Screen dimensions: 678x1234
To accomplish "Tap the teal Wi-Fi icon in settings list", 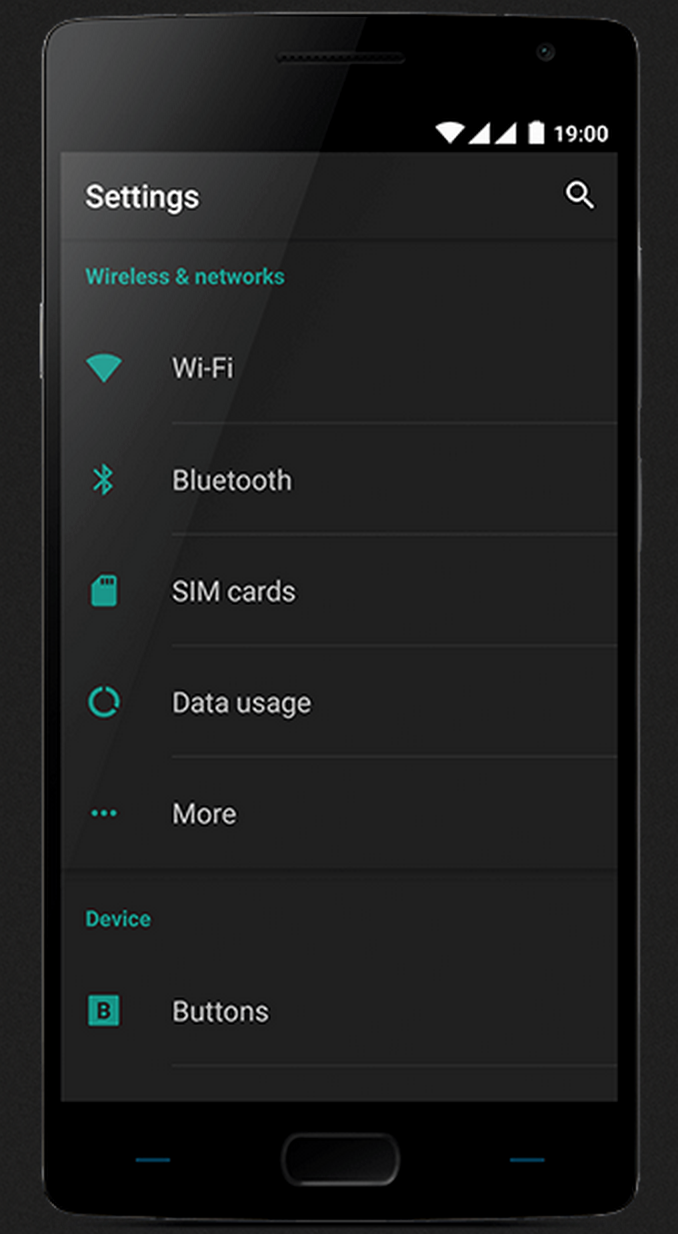I will point(104,368).
